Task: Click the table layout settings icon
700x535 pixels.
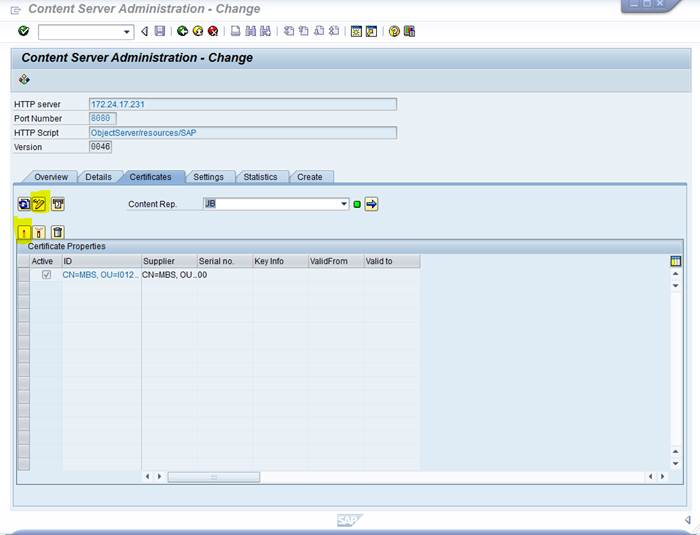Action: [x=676, y=261]
